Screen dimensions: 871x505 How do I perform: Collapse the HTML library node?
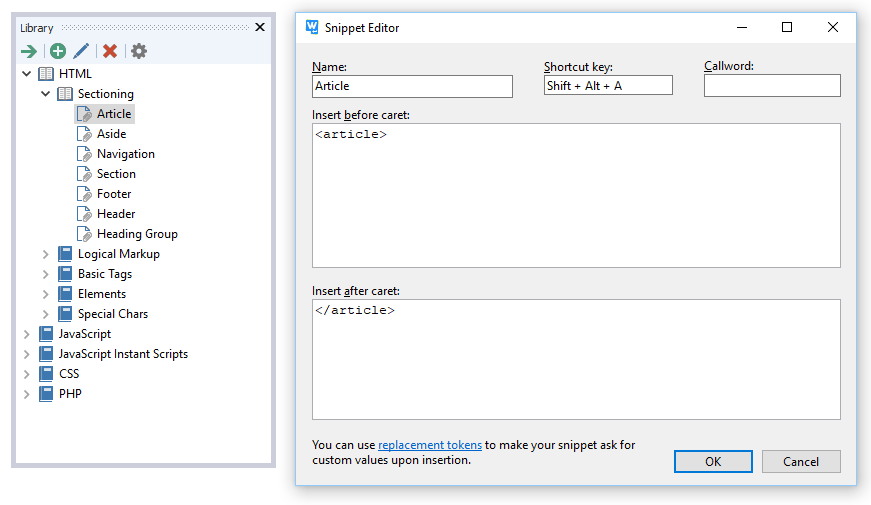click(27, 74)
